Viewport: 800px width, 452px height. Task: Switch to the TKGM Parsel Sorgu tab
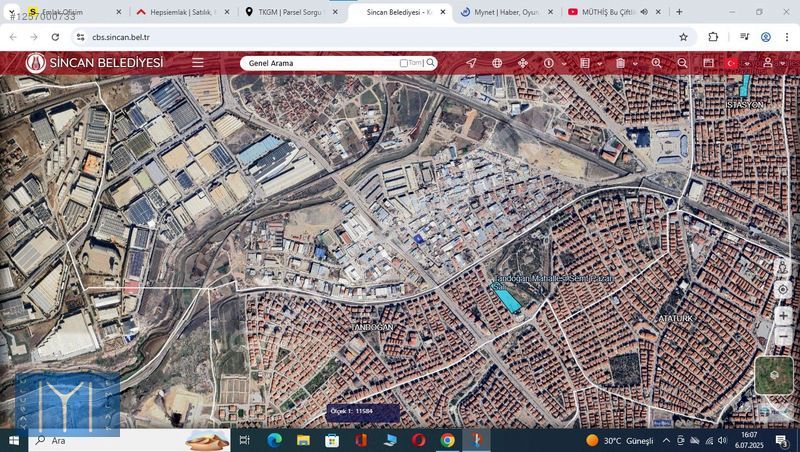pos(290,12)
